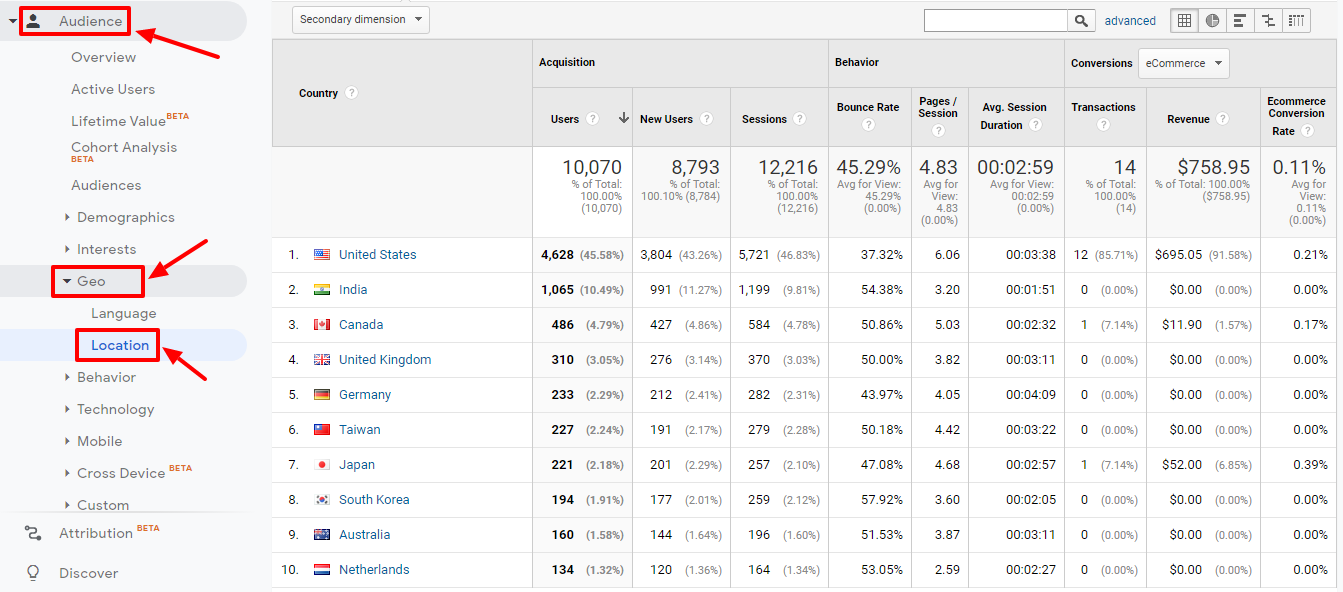
Task: Click the table search input field
Action: pyautogui.click(x=996, y=20)
